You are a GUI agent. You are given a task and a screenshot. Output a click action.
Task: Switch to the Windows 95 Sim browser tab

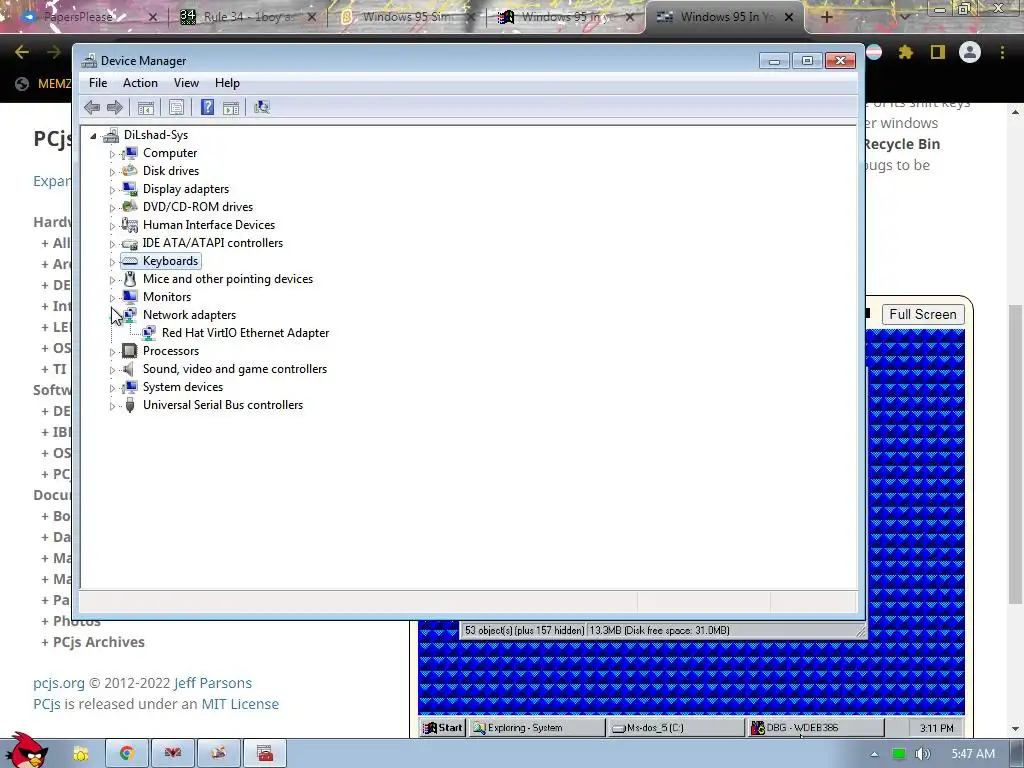(x=408, y=17)
